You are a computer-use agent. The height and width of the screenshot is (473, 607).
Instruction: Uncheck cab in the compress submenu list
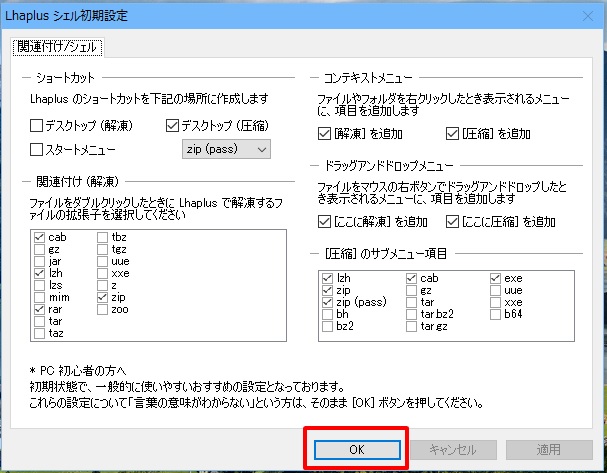412,278
